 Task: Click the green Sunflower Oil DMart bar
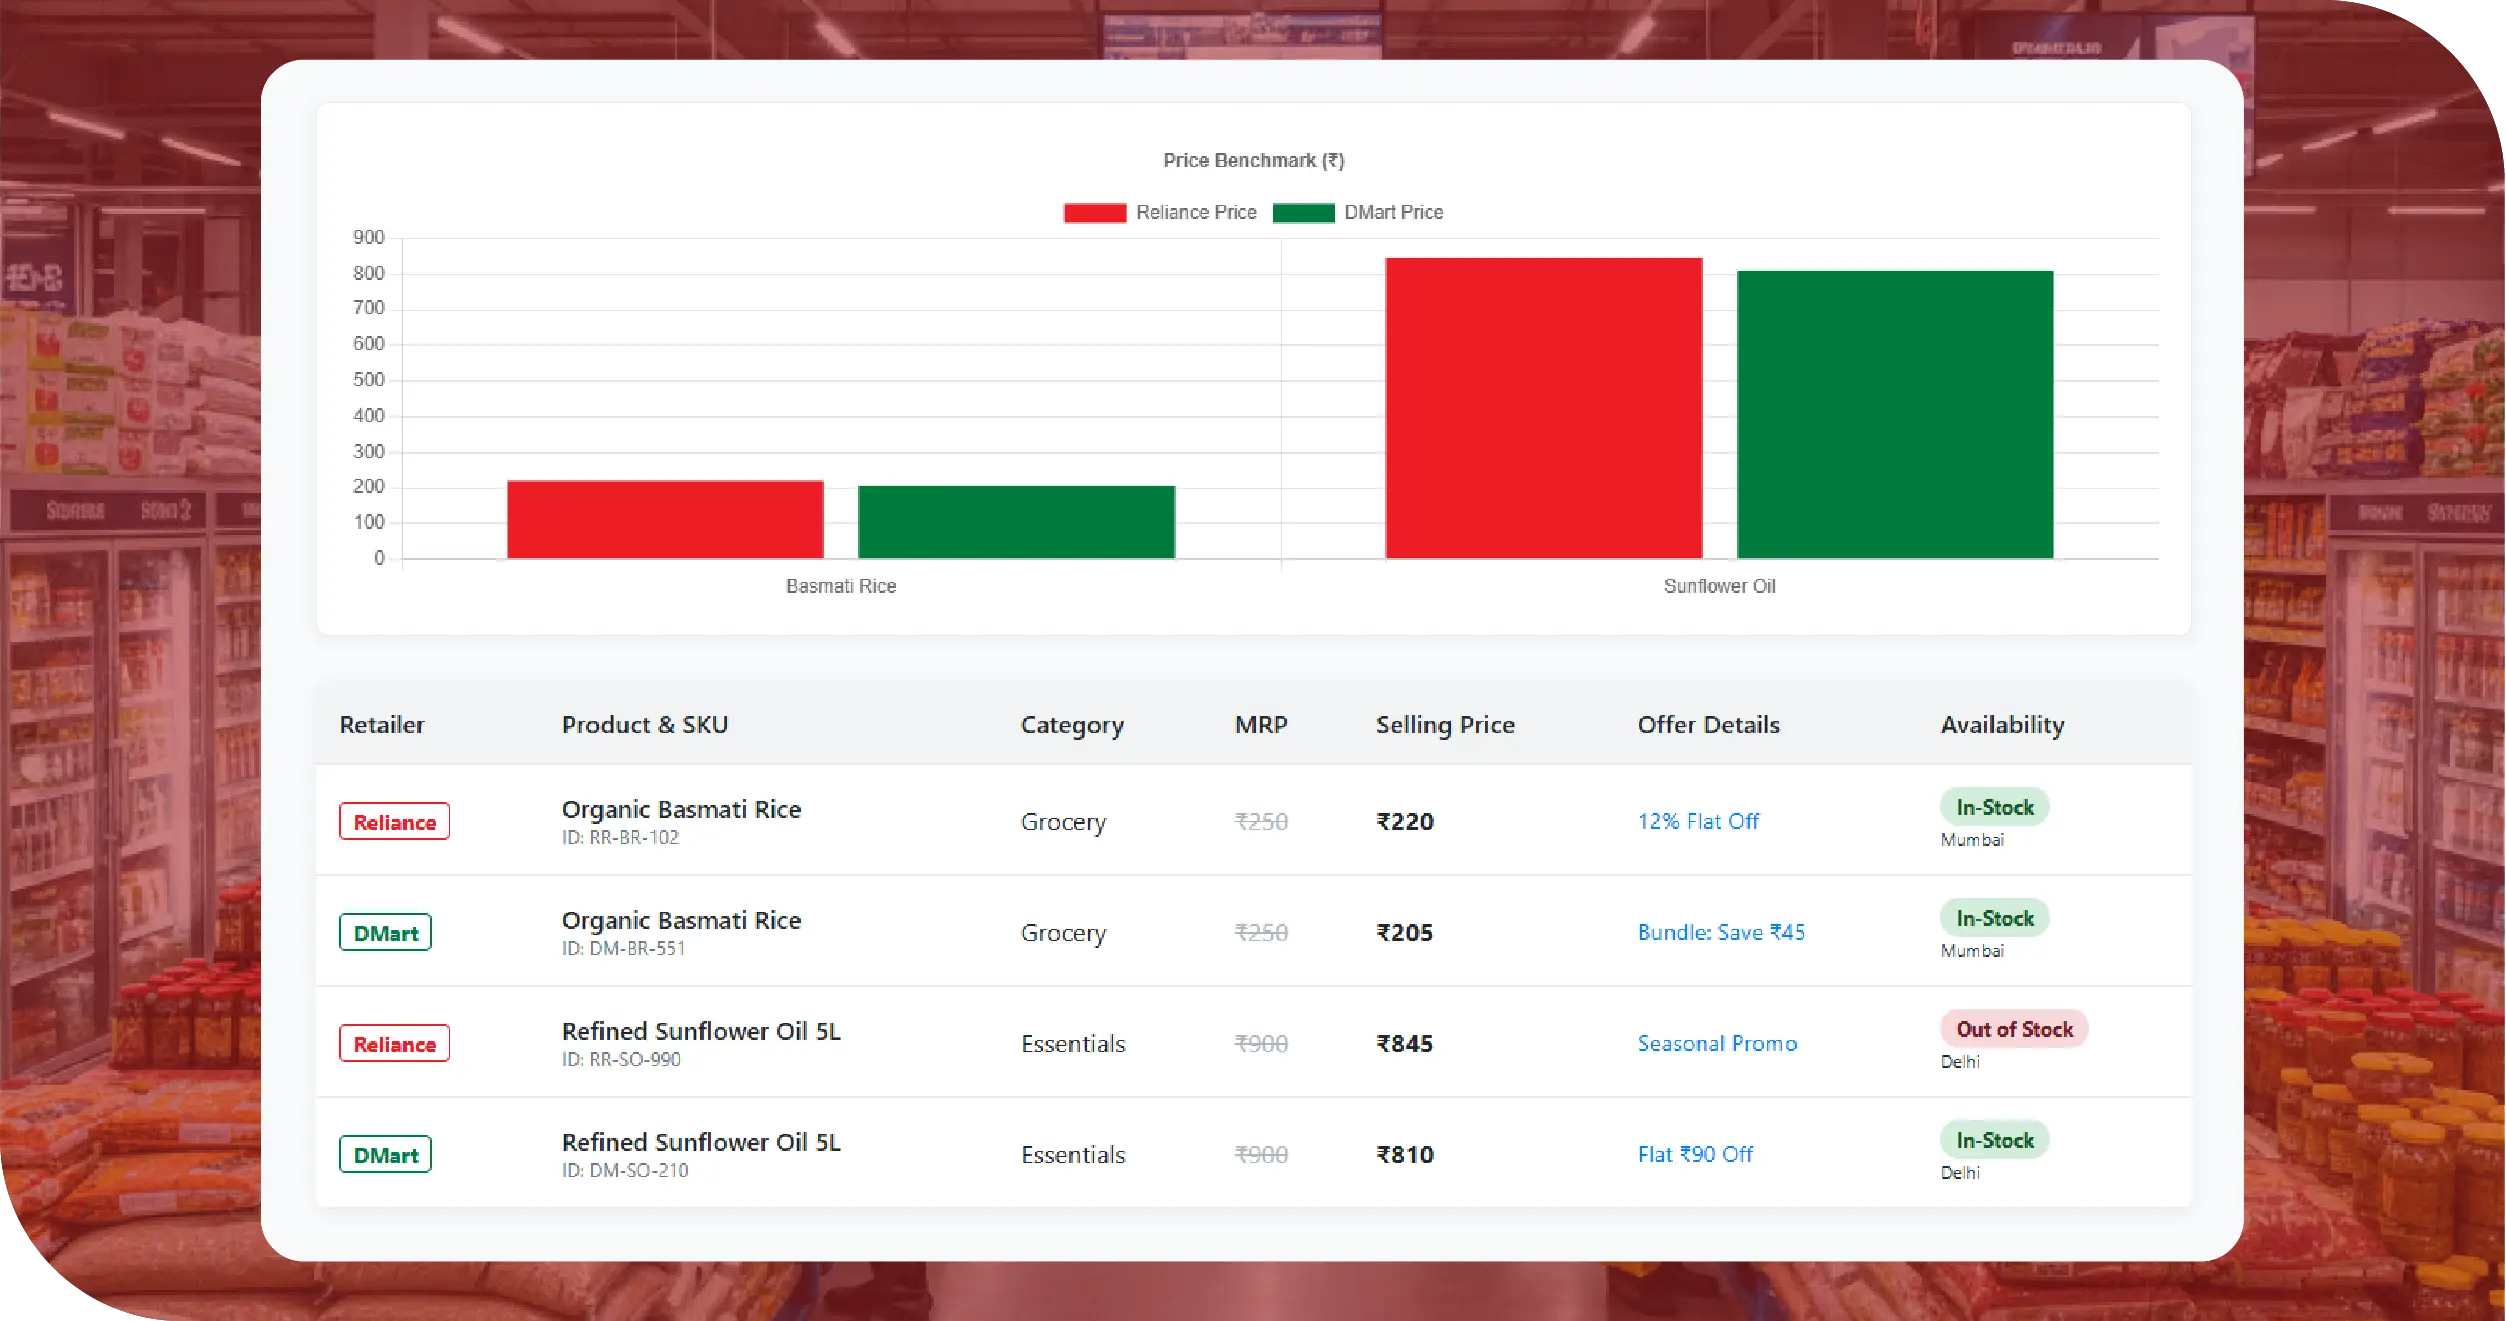1894,414
